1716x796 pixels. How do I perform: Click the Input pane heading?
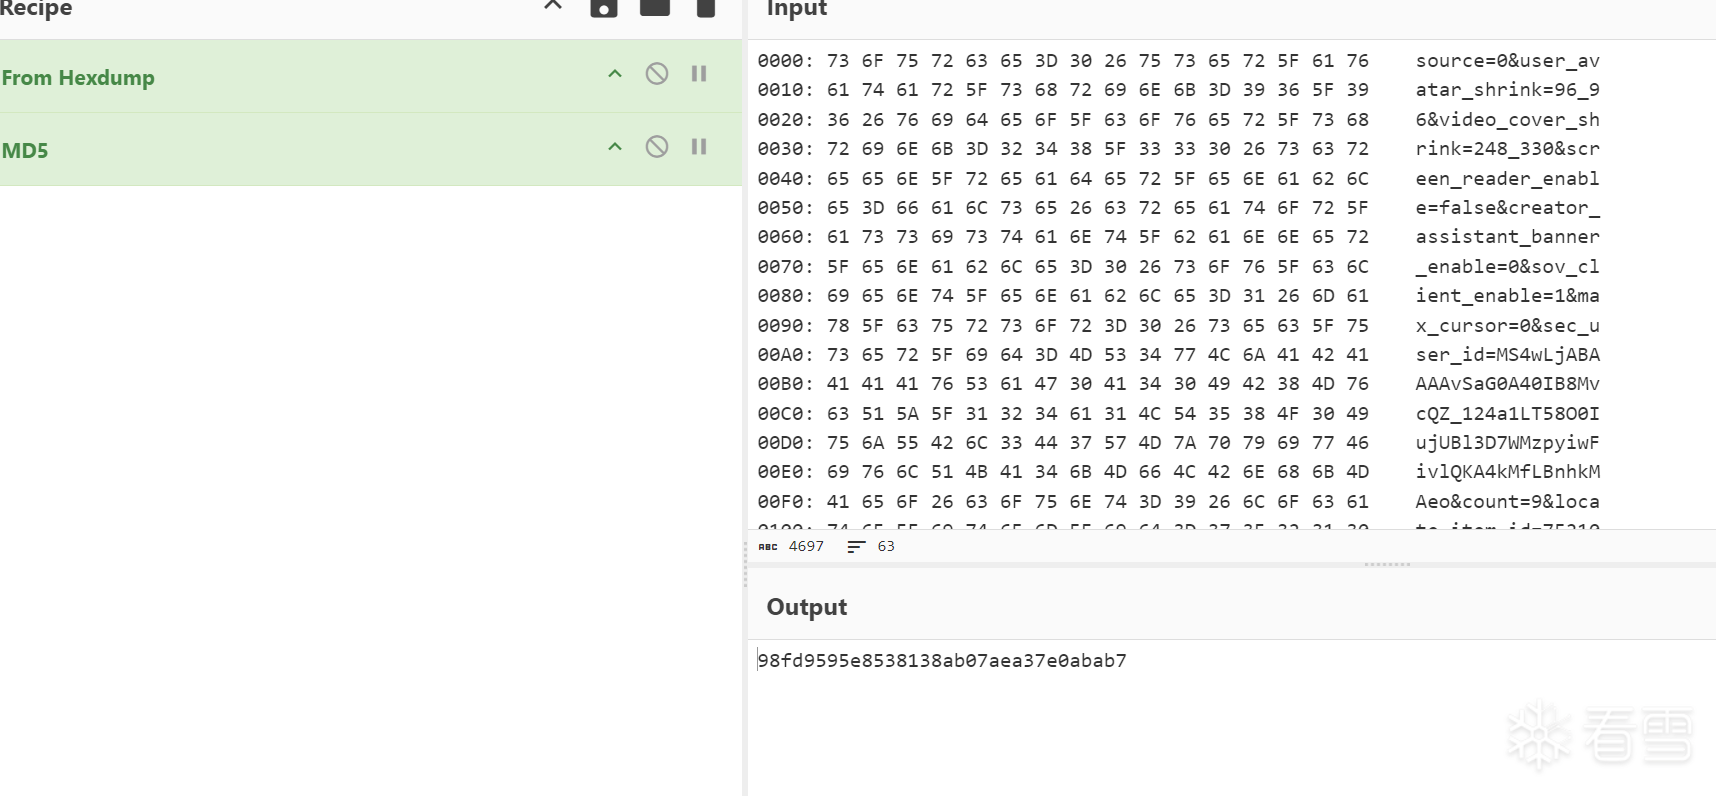(796, 9)
